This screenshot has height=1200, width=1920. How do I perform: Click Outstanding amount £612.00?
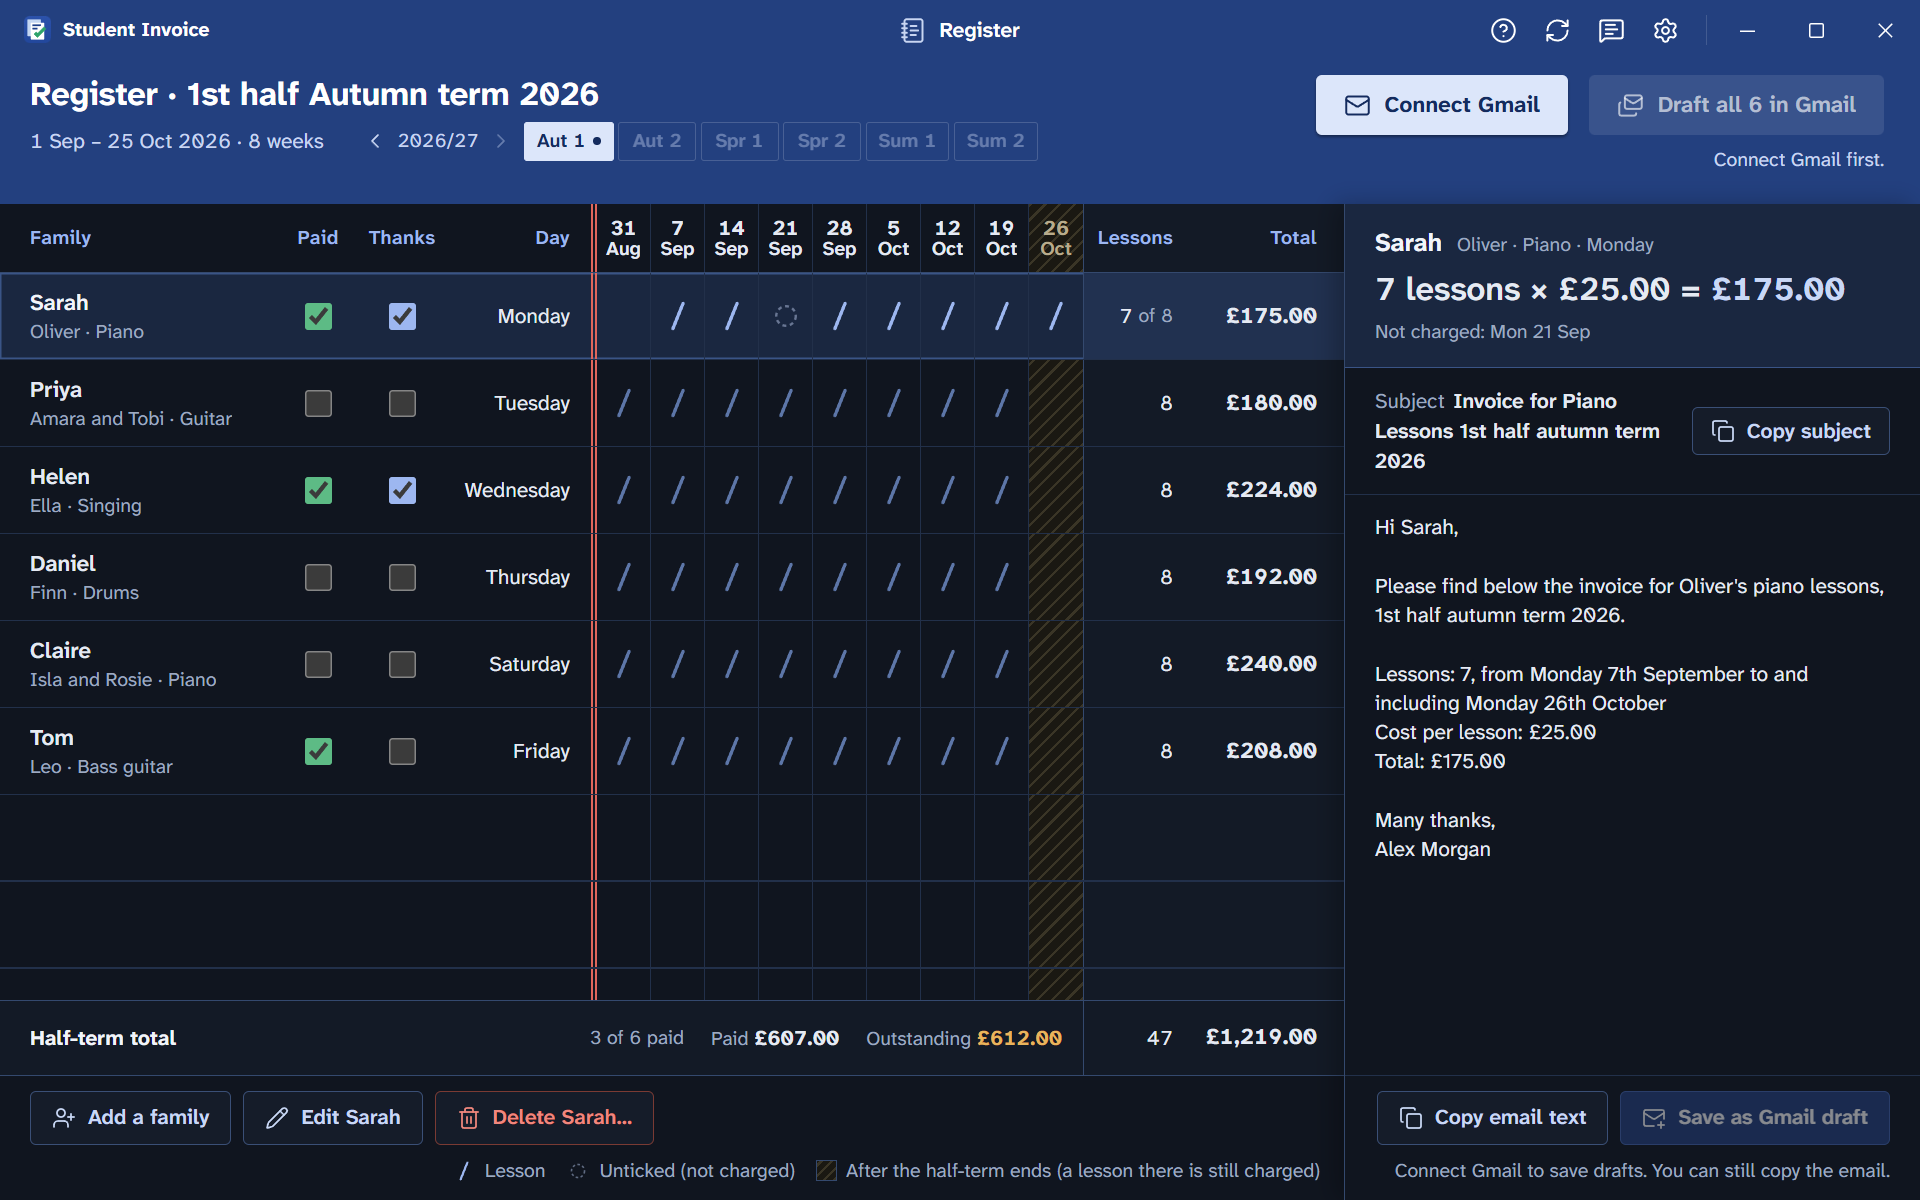1019,1038
